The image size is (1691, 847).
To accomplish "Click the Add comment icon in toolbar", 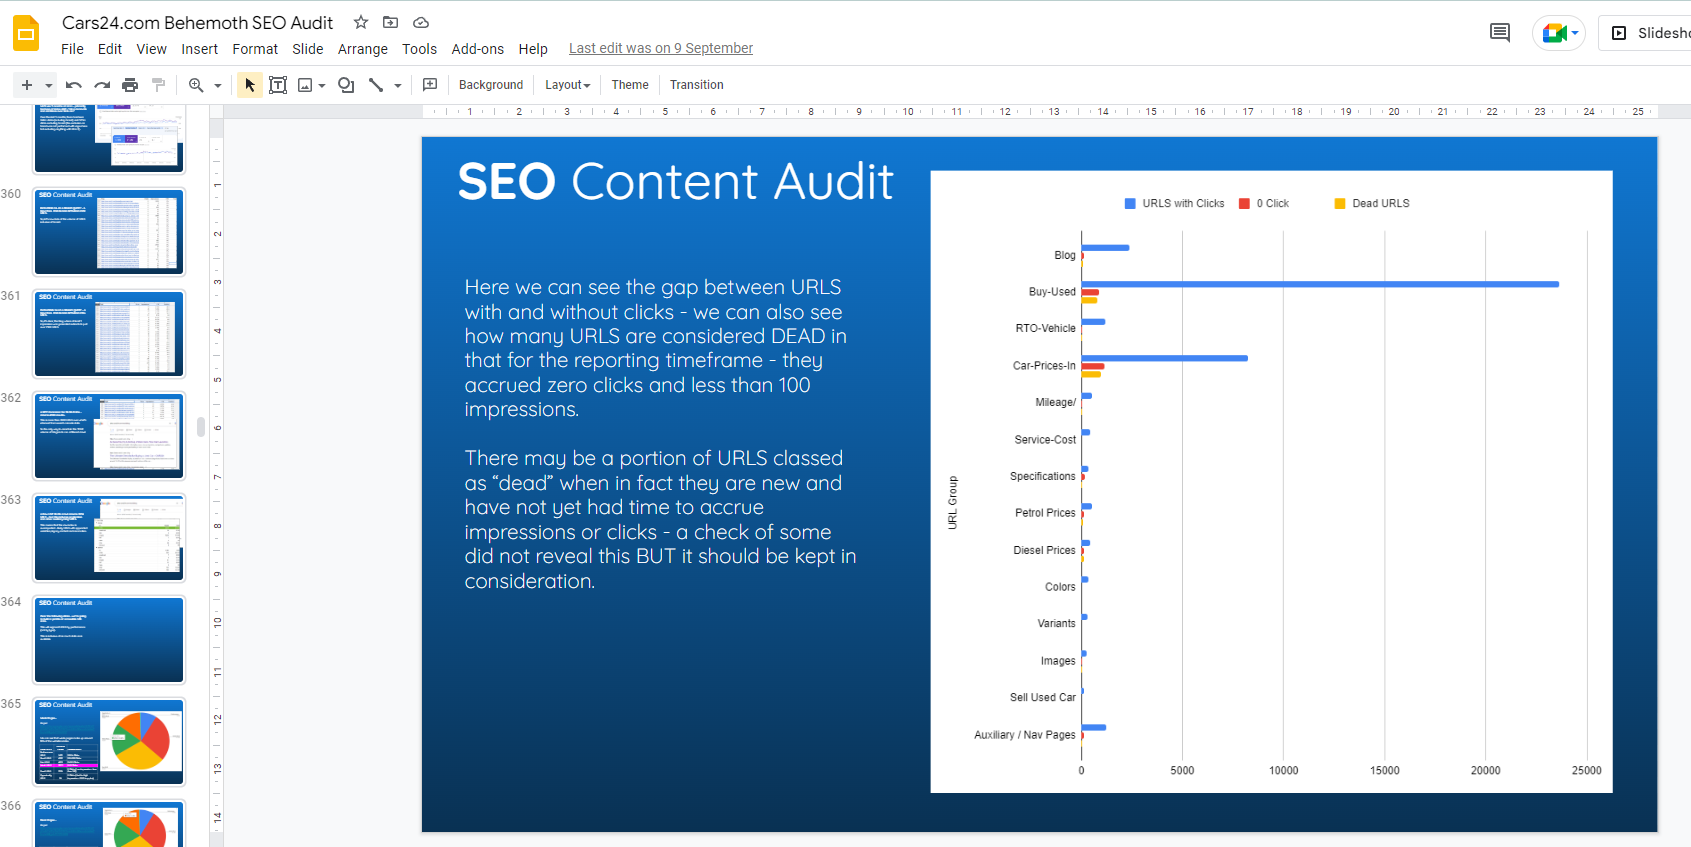I will click(x=430, y=85).
